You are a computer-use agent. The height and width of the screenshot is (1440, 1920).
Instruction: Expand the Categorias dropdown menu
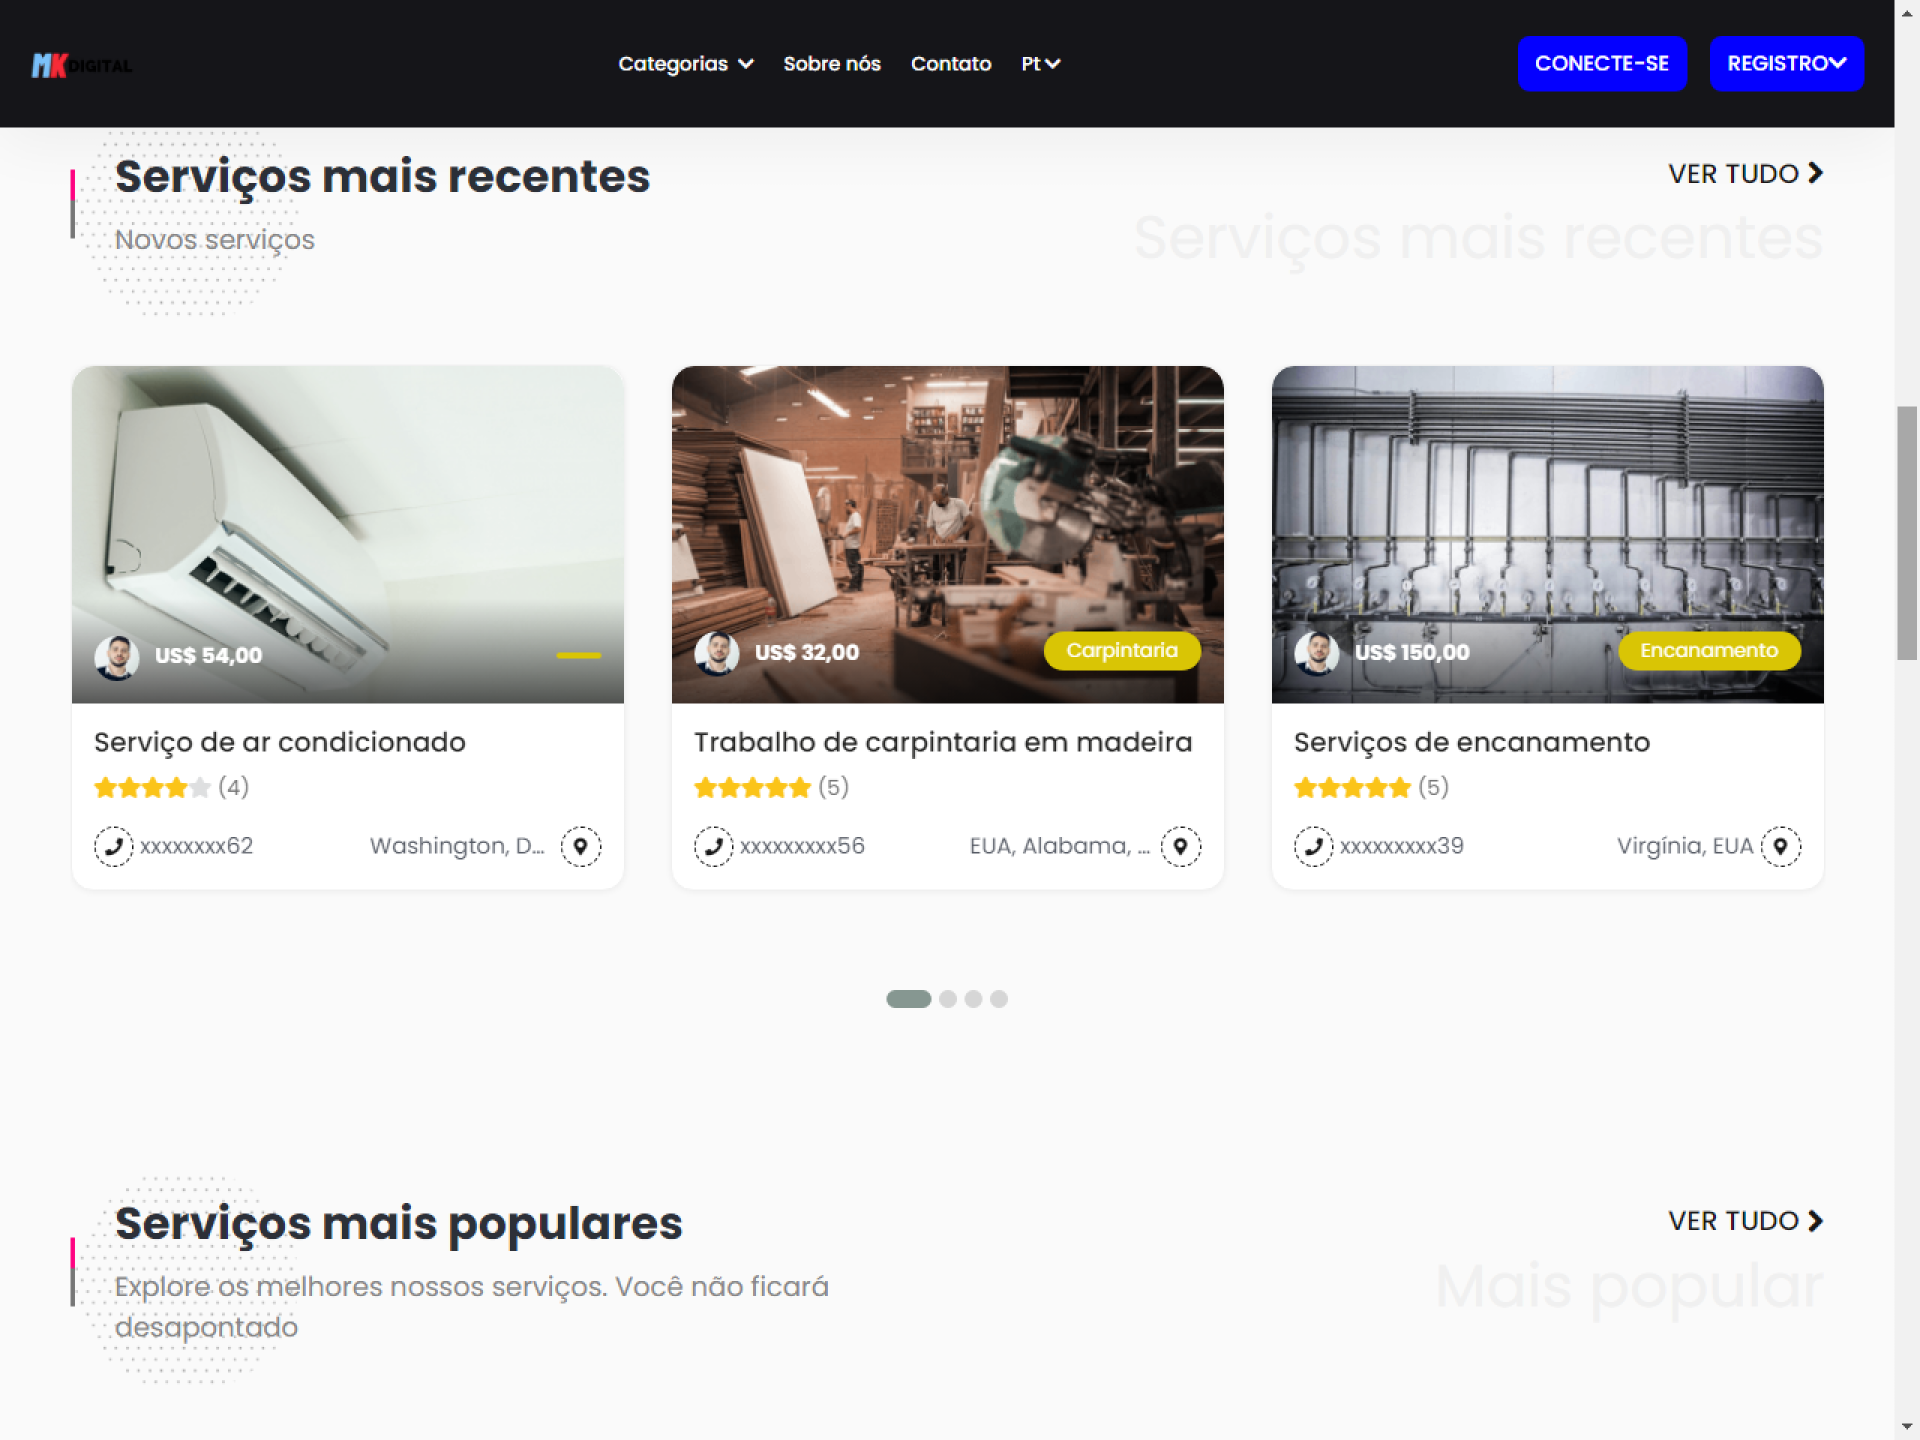click(x=685, y=64)
